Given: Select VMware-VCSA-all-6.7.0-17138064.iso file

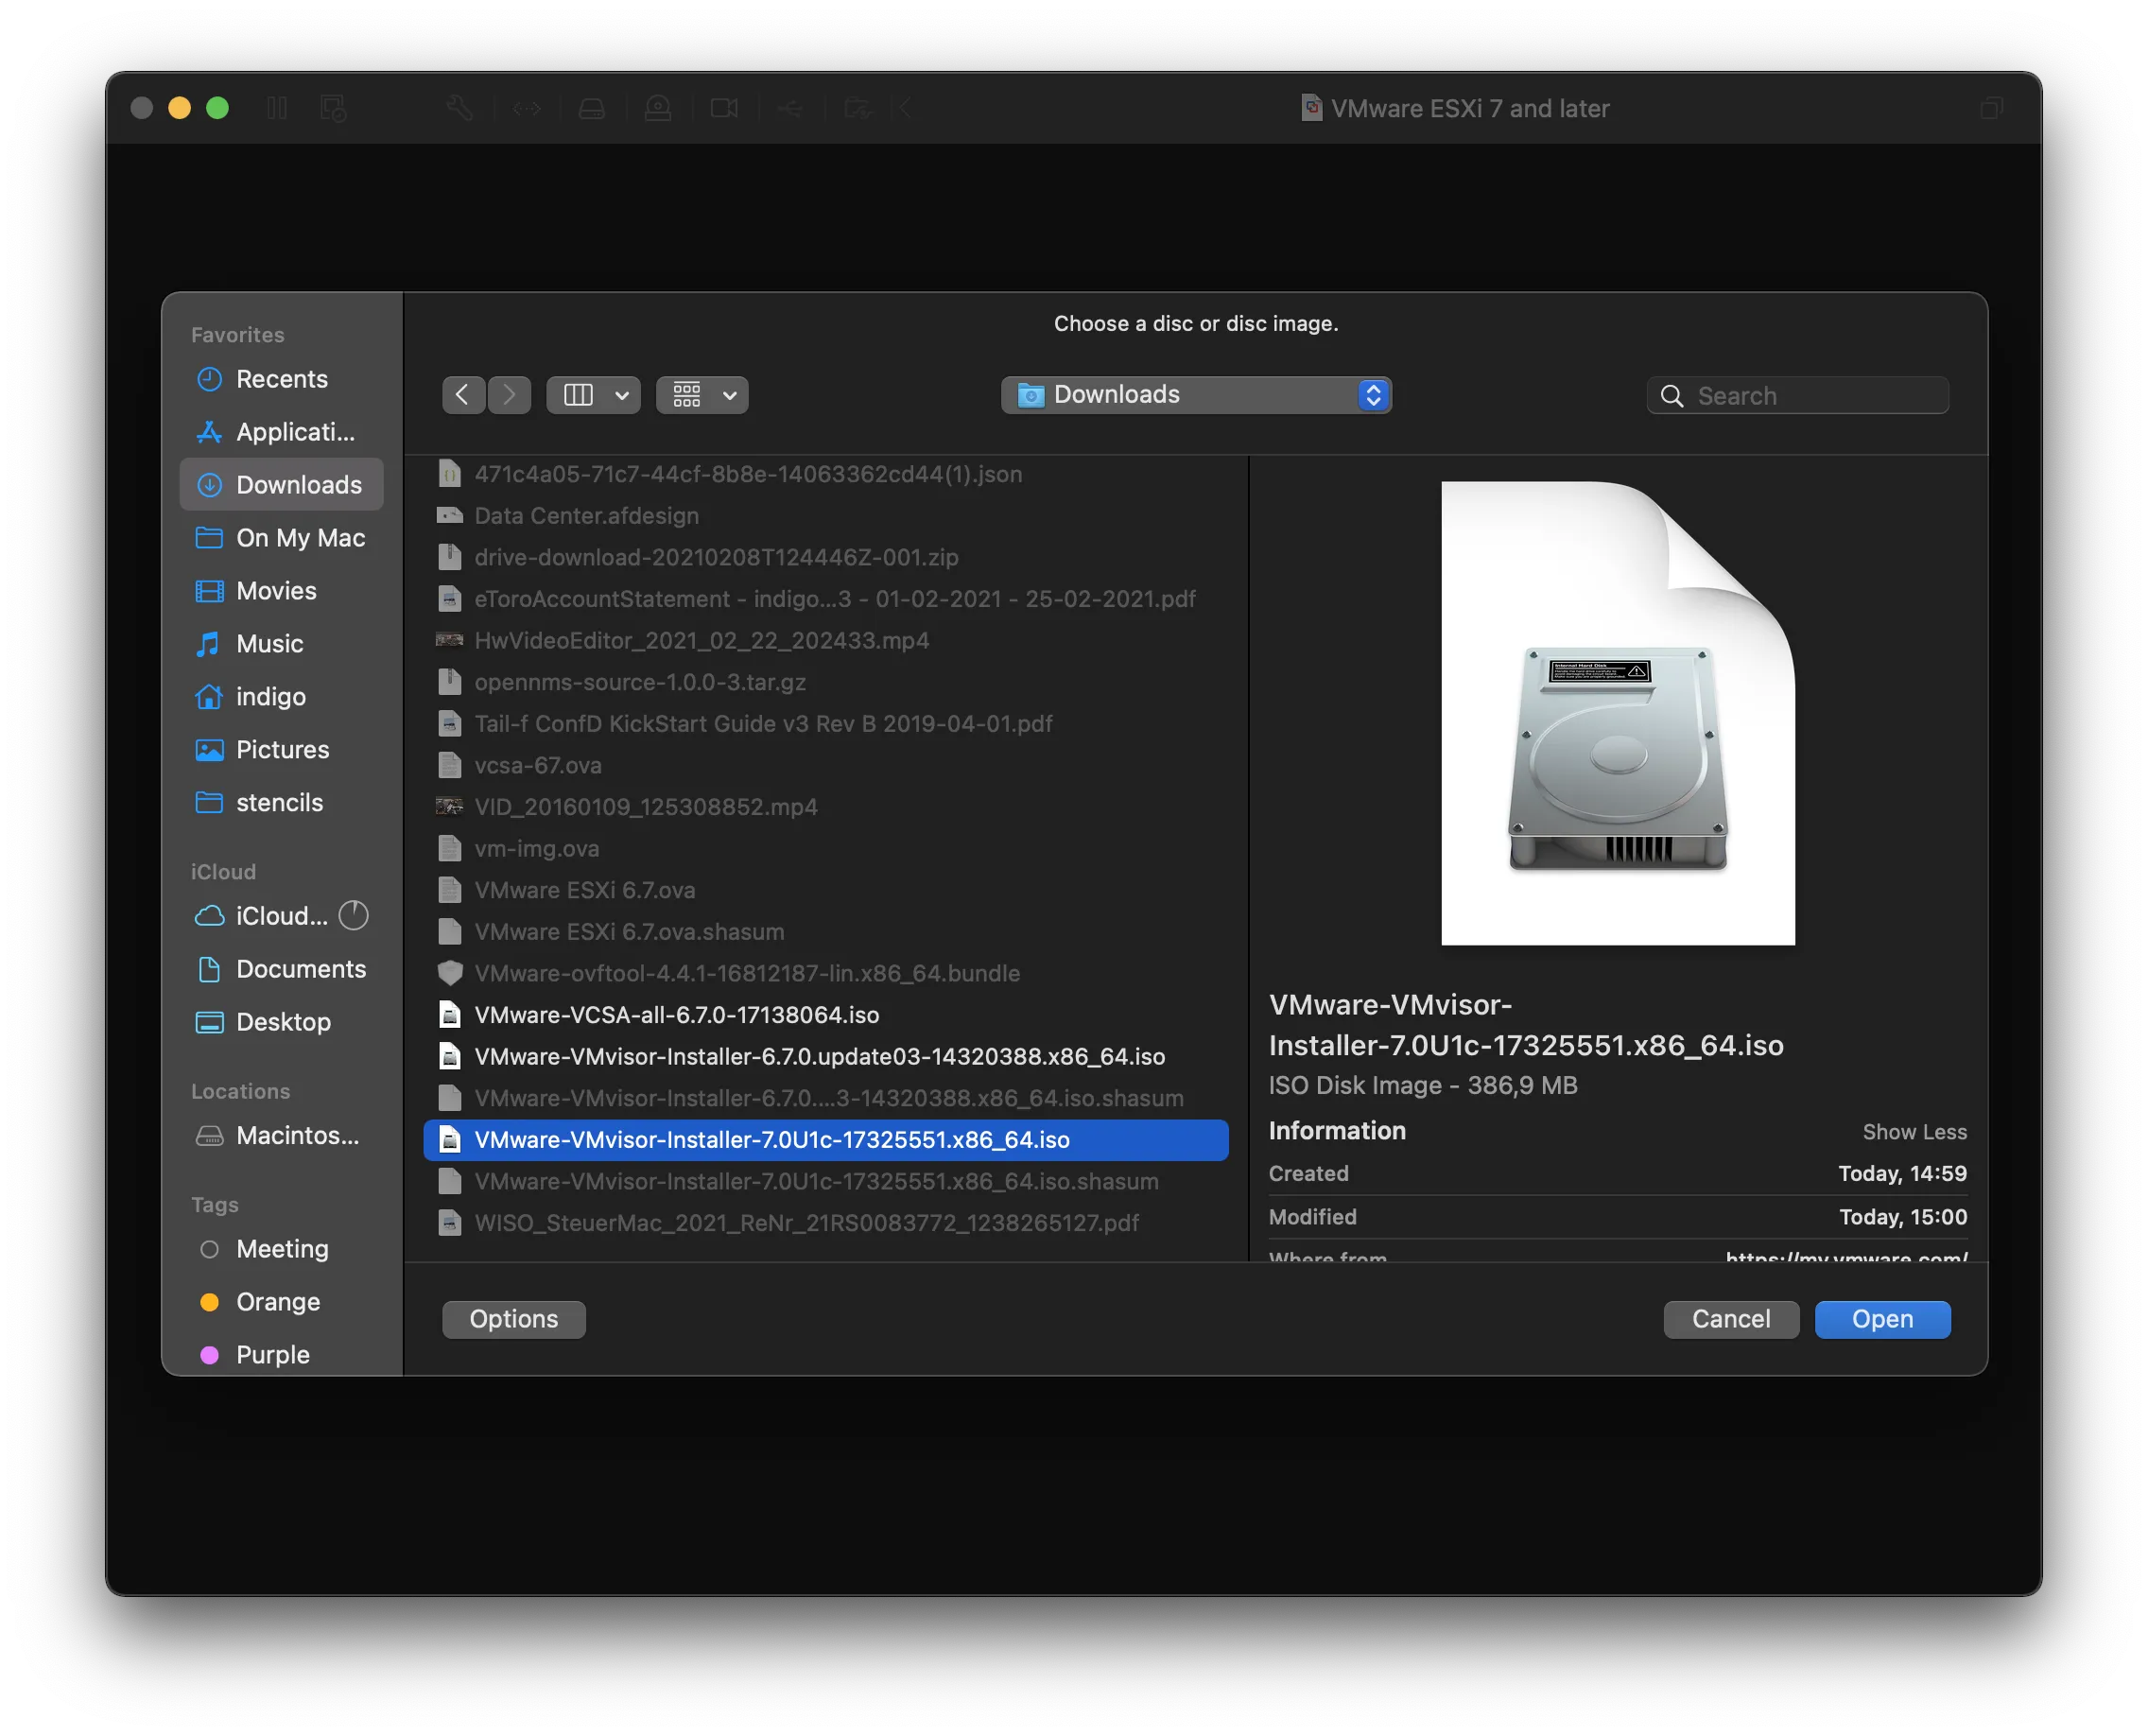Looking at the screenshot, I should pyautogui.click(x=676, y=1015).
